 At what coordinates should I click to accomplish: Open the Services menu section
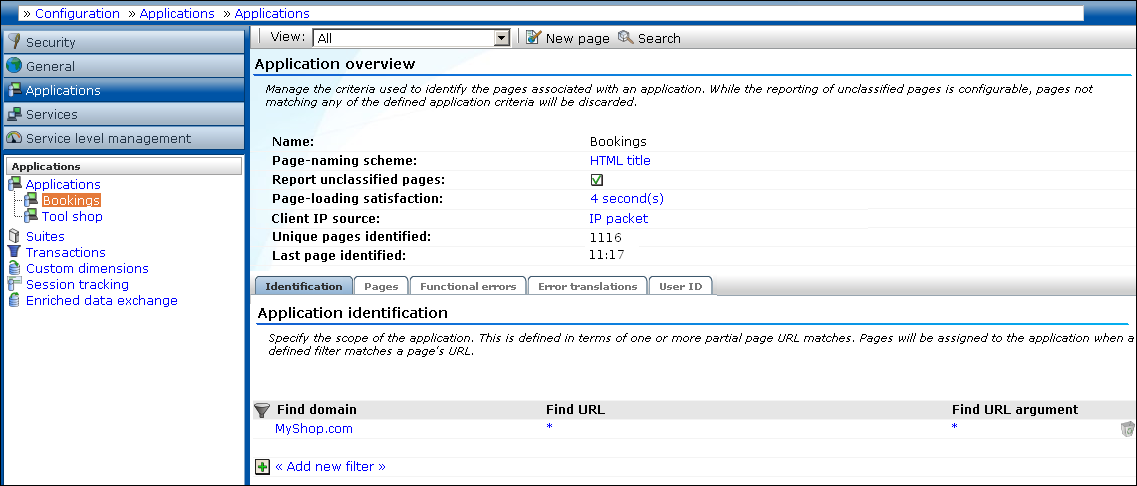(x=124, y=114)
